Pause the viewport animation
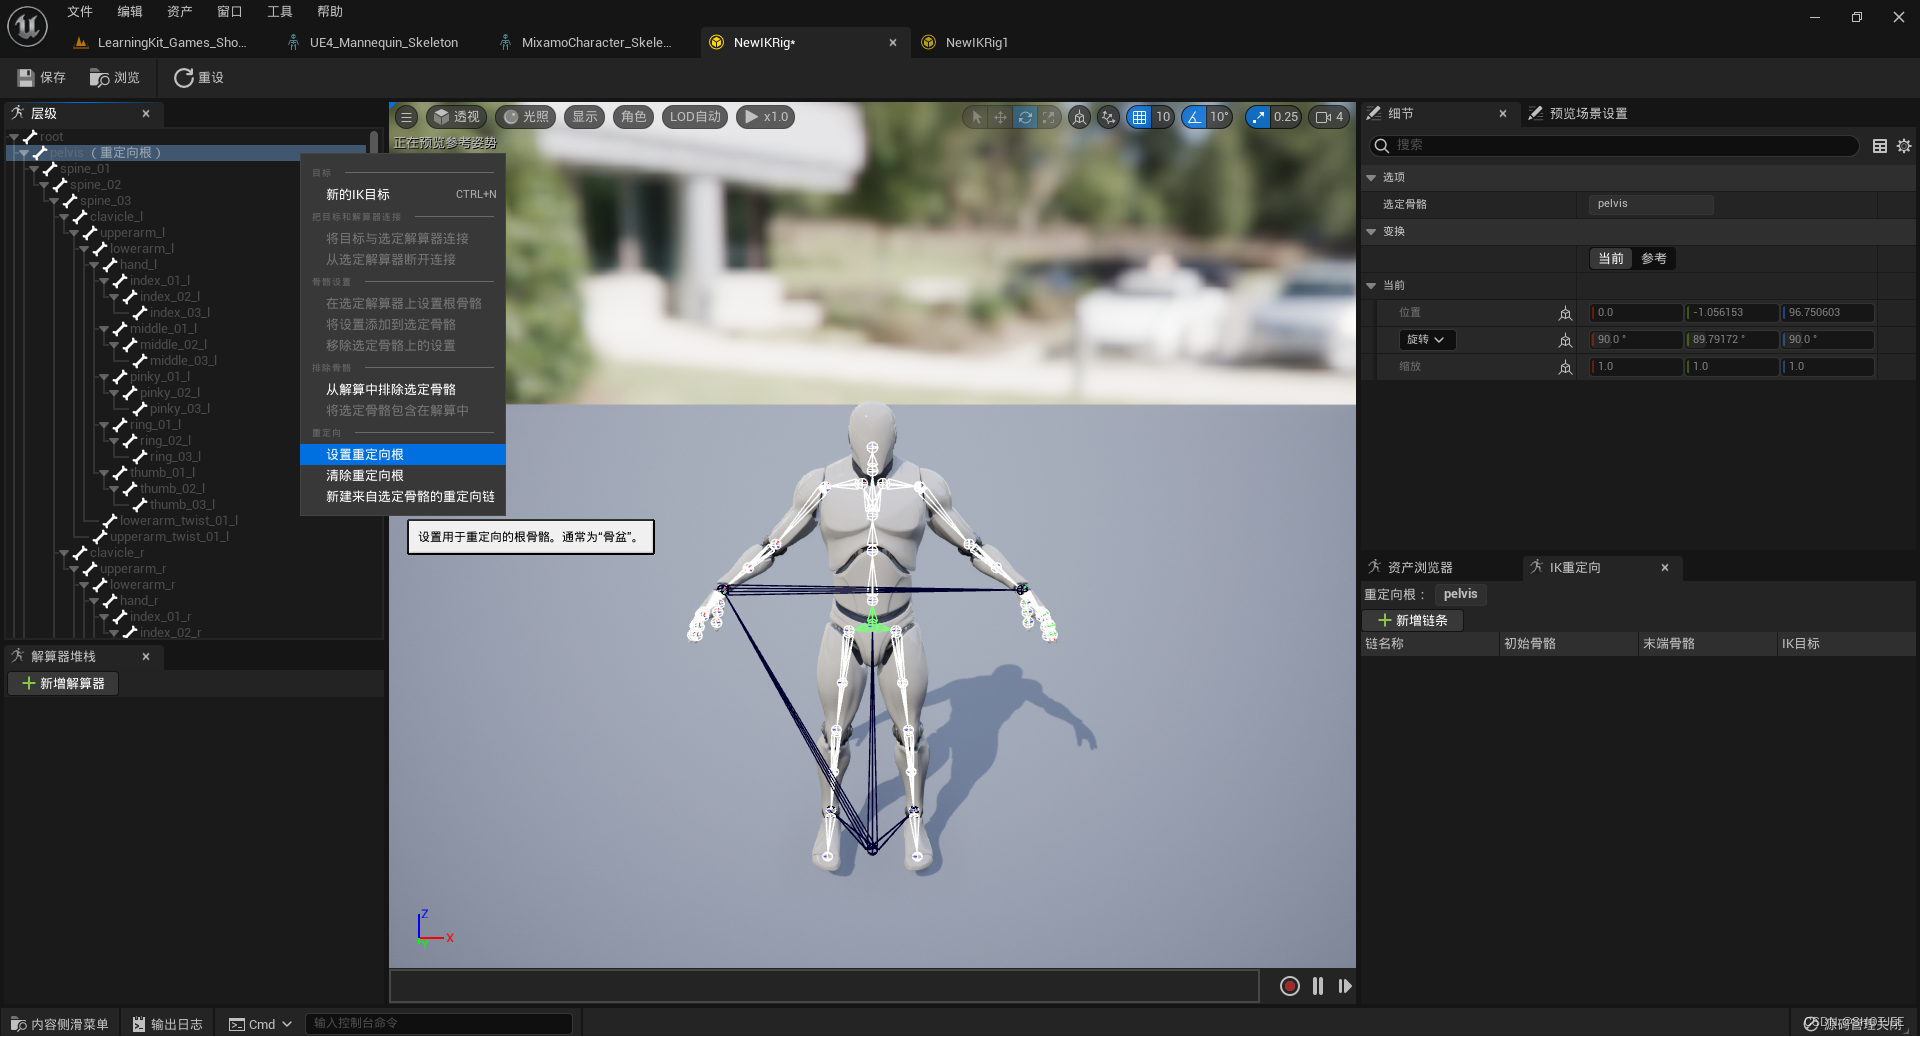The image size is (1920, 1037). point(1318,986)
